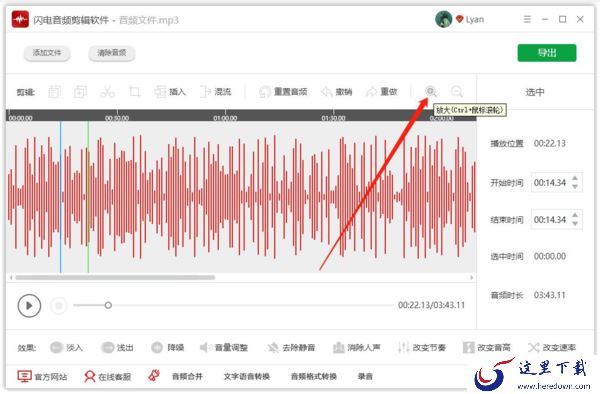Click the 00:30.00 mark on timeline ruler

117,118
